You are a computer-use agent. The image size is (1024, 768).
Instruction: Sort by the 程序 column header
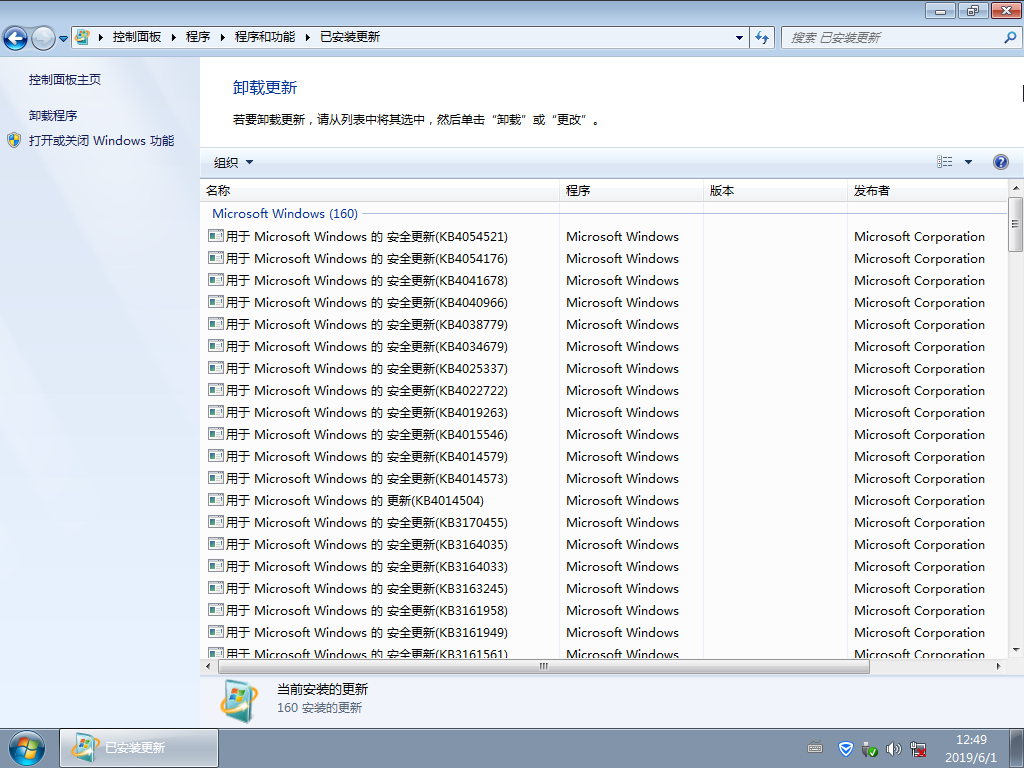coord(631,191)
